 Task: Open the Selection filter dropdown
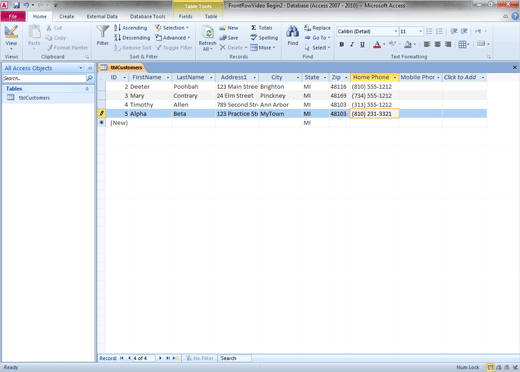(x=172, y=28)
